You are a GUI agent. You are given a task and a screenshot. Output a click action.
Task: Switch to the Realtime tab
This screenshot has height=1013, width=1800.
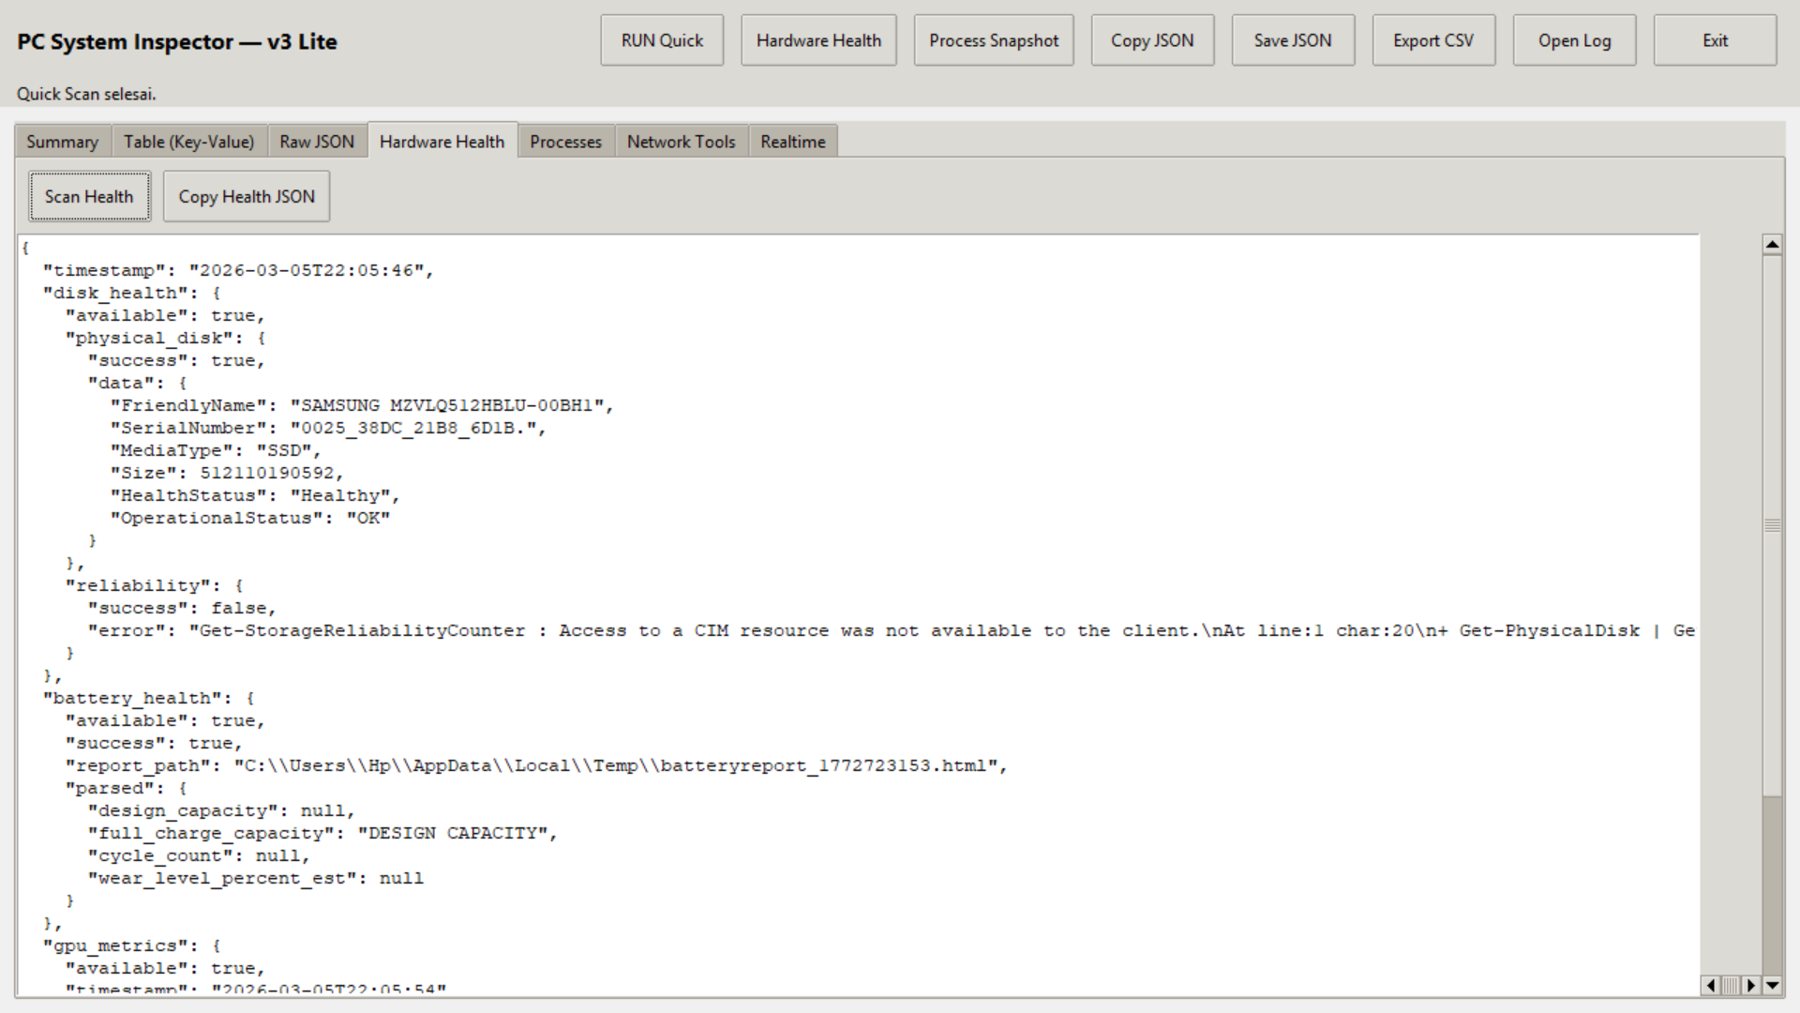click(x=792, y=142)
